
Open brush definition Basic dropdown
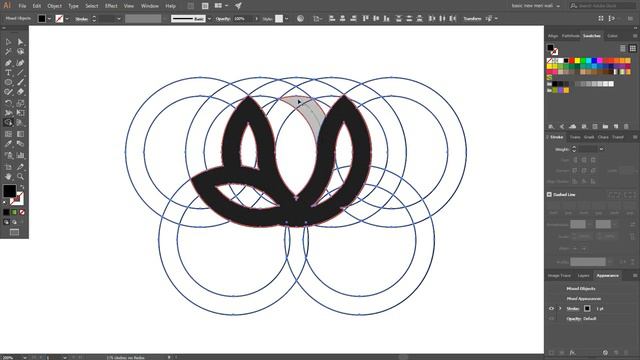tap(209, 19)
